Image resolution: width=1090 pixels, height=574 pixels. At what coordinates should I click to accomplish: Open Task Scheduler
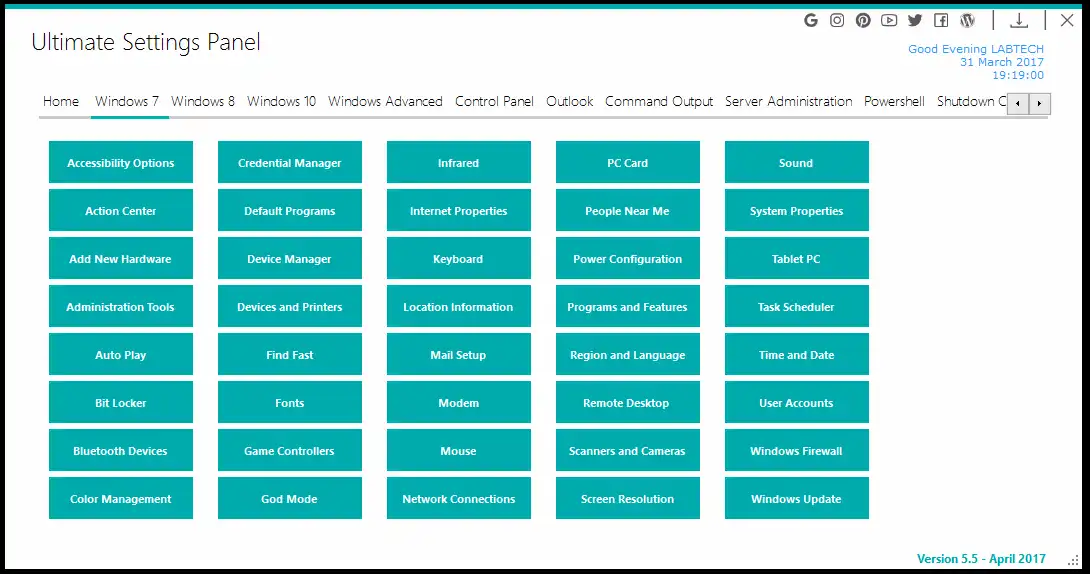click(x=797, y=306)
